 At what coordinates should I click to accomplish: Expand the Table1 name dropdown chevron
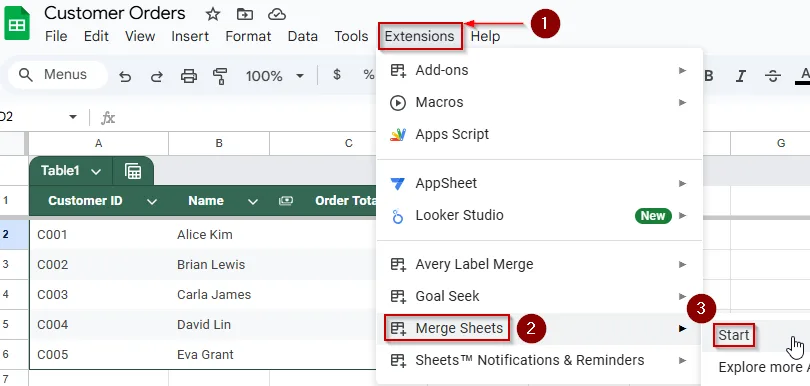coord(96,172)
